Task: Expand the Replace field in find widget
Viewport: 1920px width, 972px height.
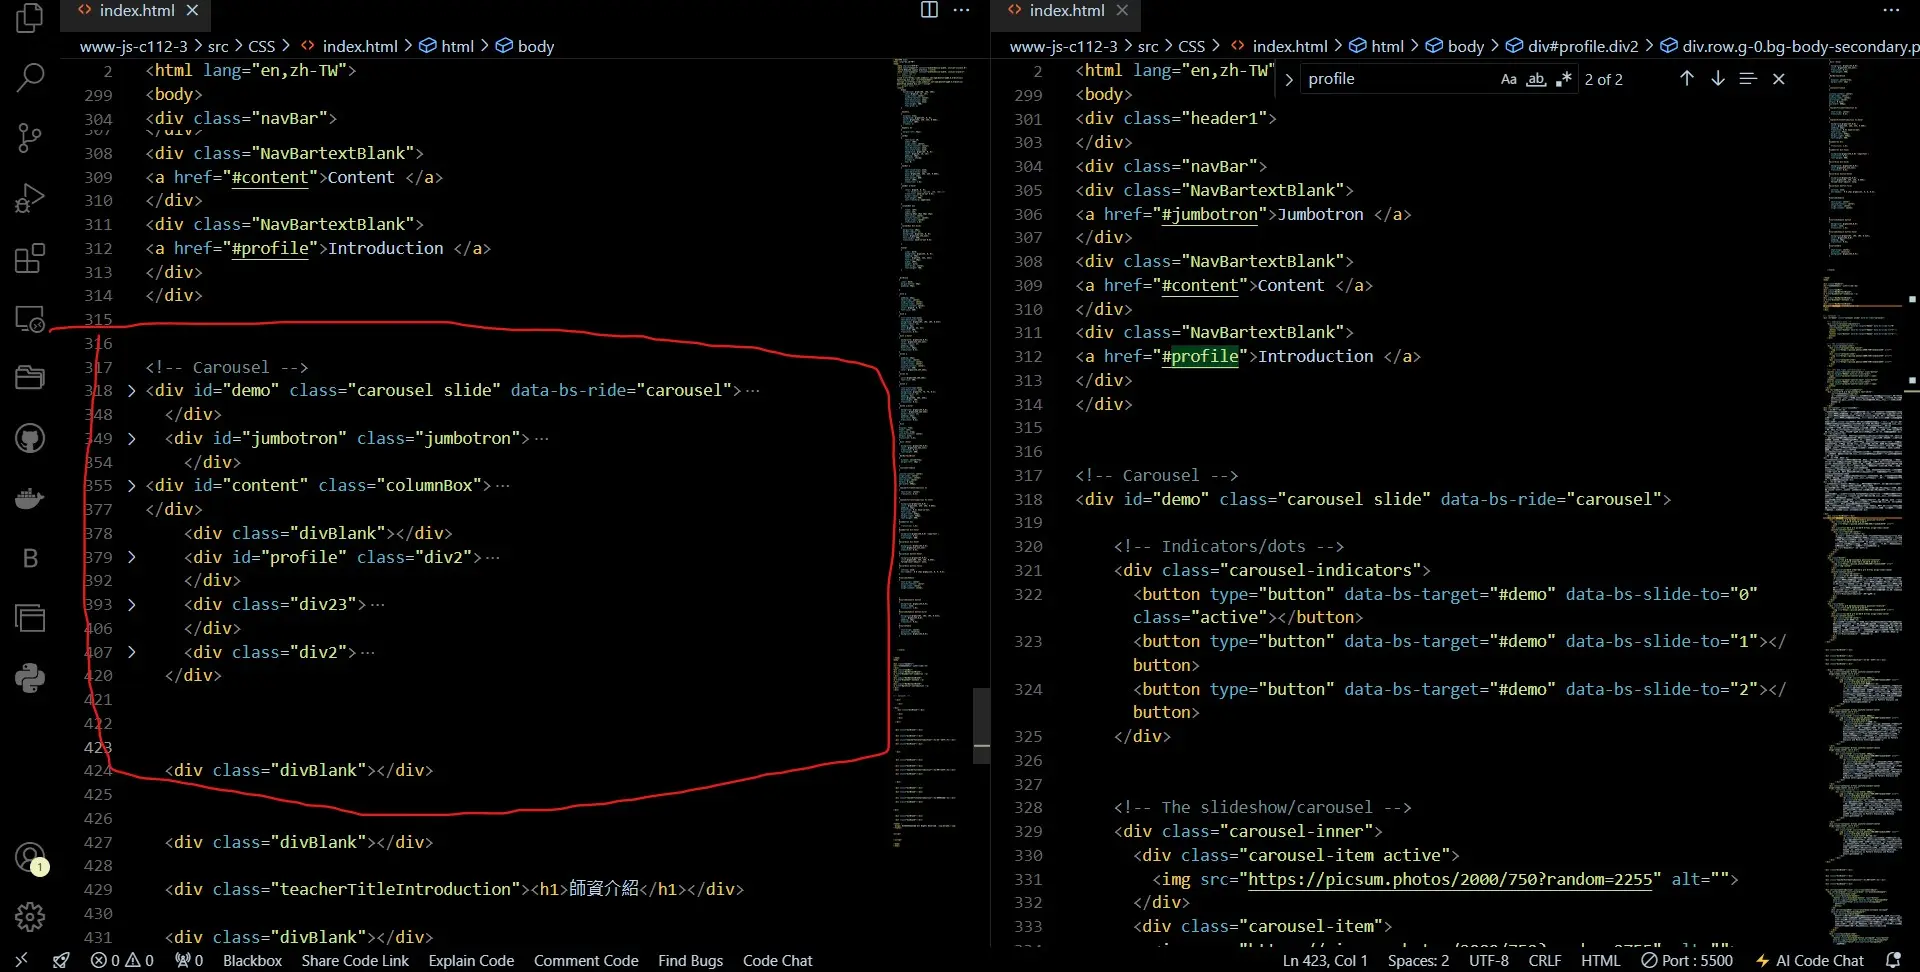Action: [1289, 79]
